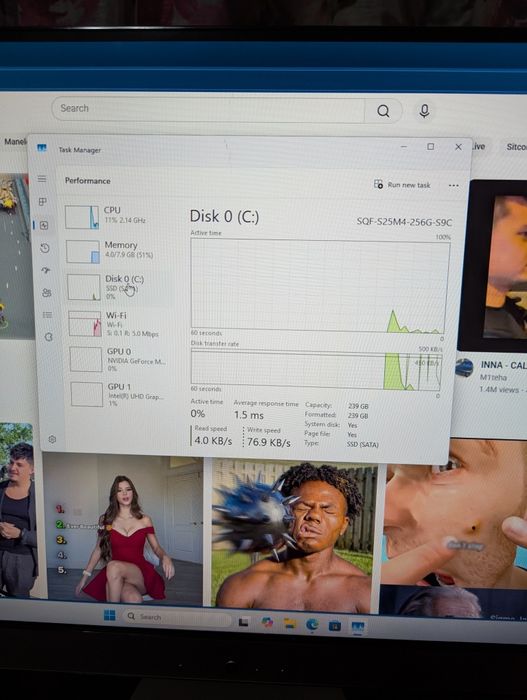The height and width of the screenshot is (700, 527).
Task: Open Startup apps page icon
Action: tap(46, 271)
